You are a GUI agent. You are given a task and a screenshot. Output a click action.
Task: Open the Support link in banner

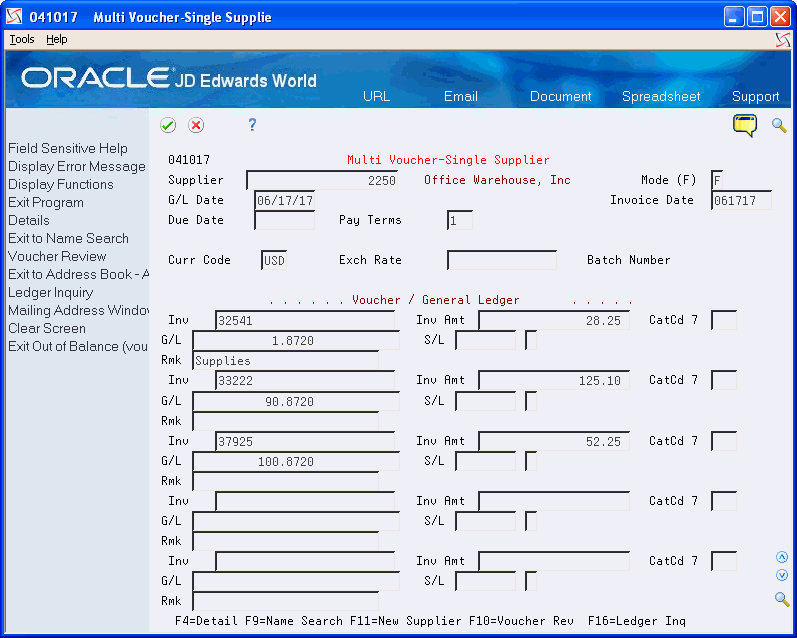point(755,96)
